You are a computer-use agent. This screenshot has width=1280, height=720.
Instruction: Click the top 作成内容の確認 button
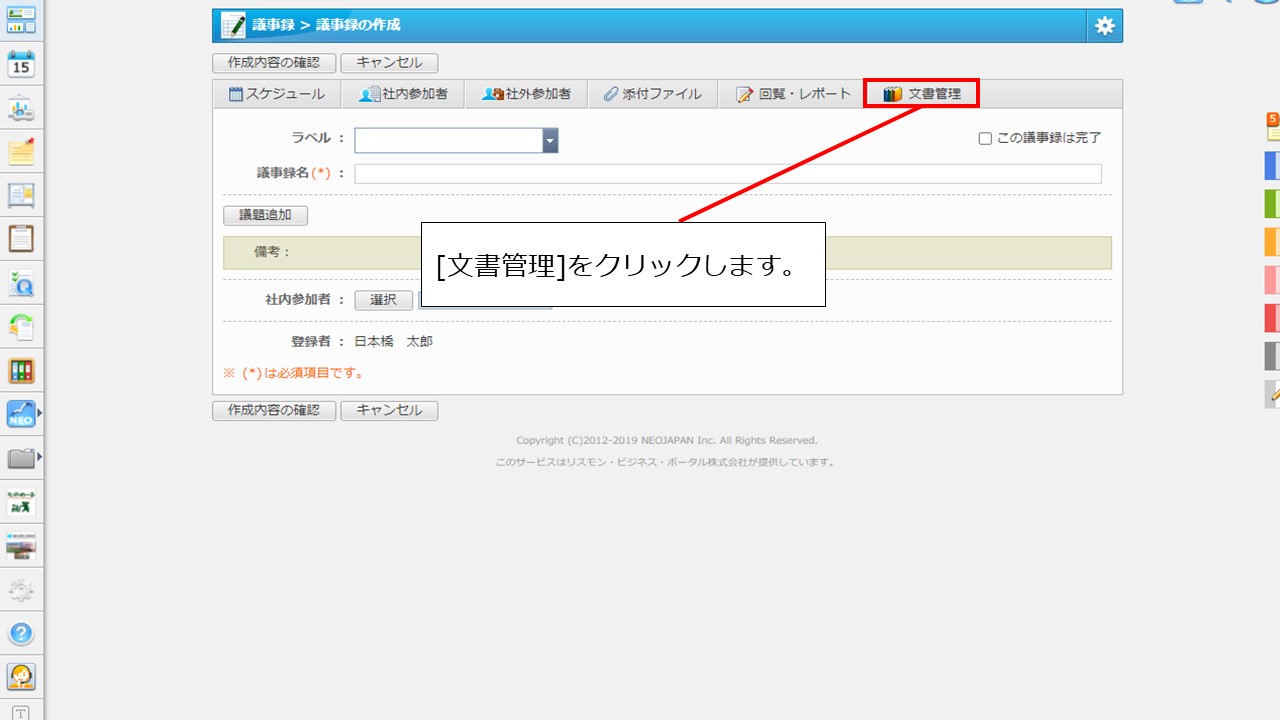273,62
